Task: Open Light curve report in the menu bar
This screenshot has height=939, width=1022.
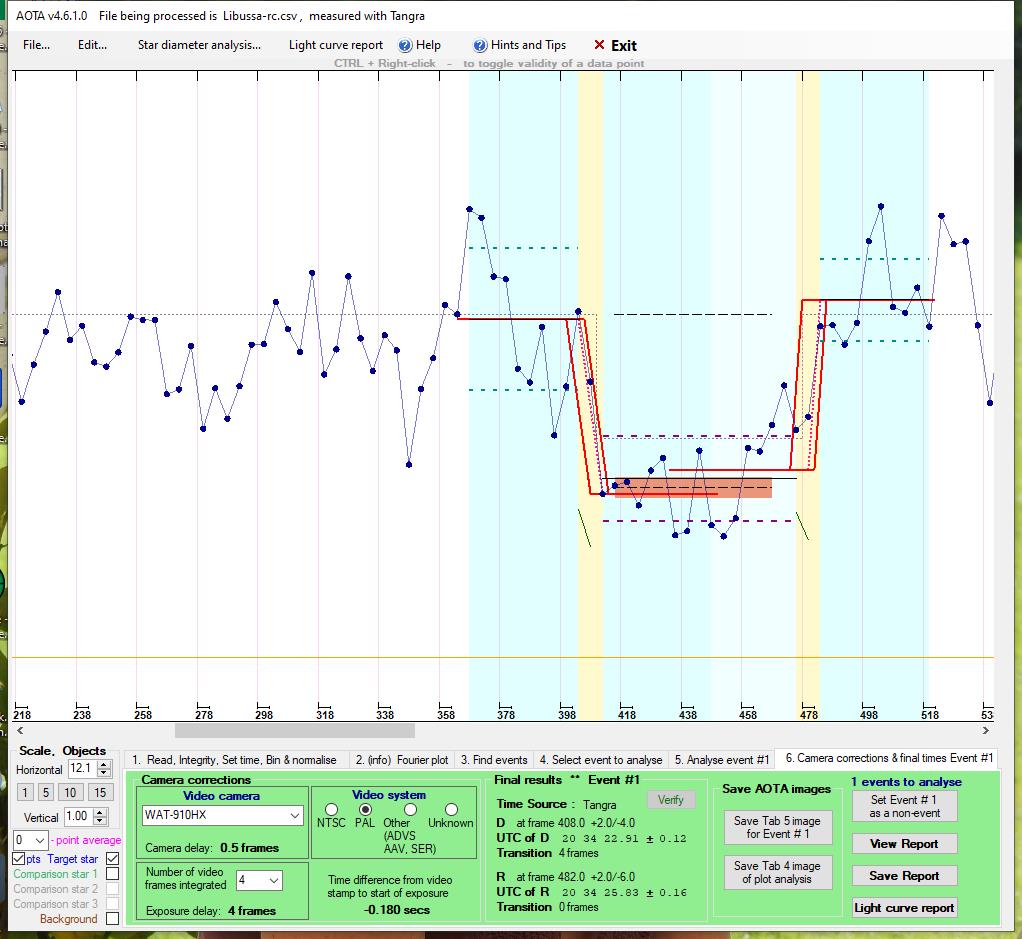Action: (x=336, y=45)
